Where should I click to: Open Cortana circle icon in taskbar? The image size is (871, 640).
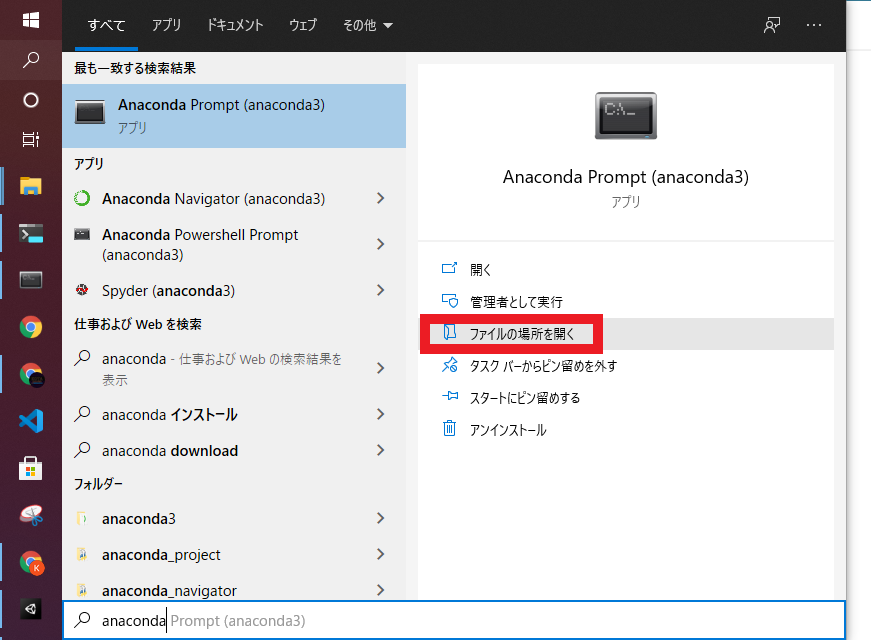pyautogui.click(x=31, y=100)
